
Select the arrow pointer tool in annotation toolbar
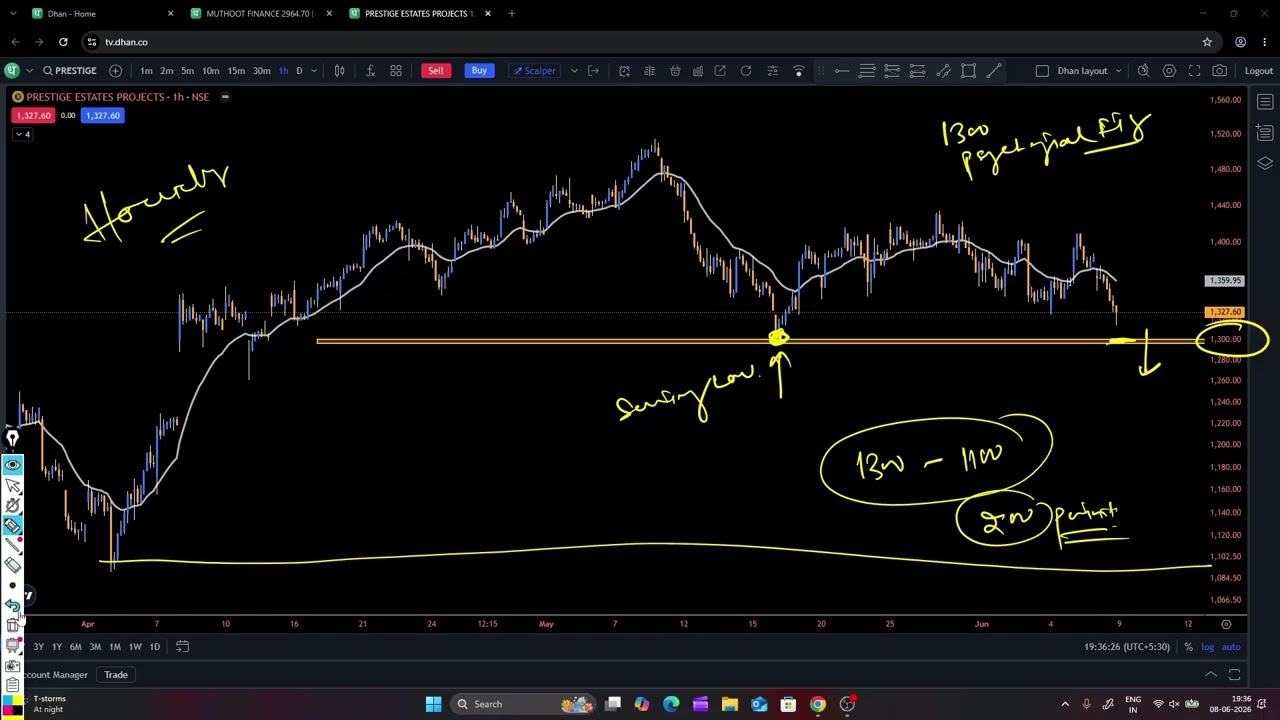[x=13, y=485]
